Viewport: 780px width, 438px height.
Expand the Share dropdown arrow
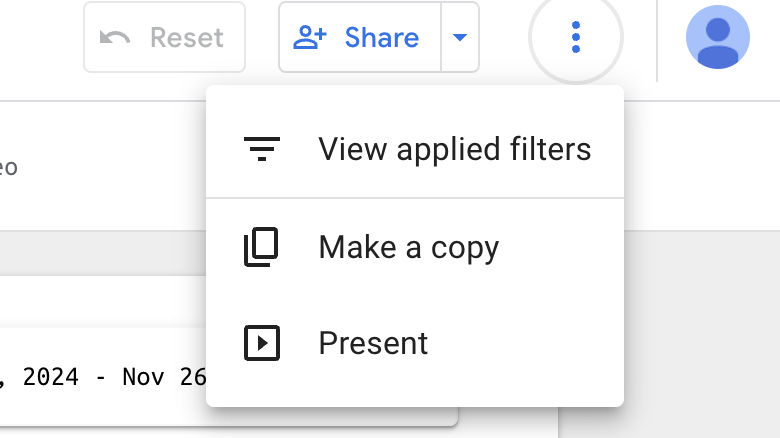click(459, 38)
